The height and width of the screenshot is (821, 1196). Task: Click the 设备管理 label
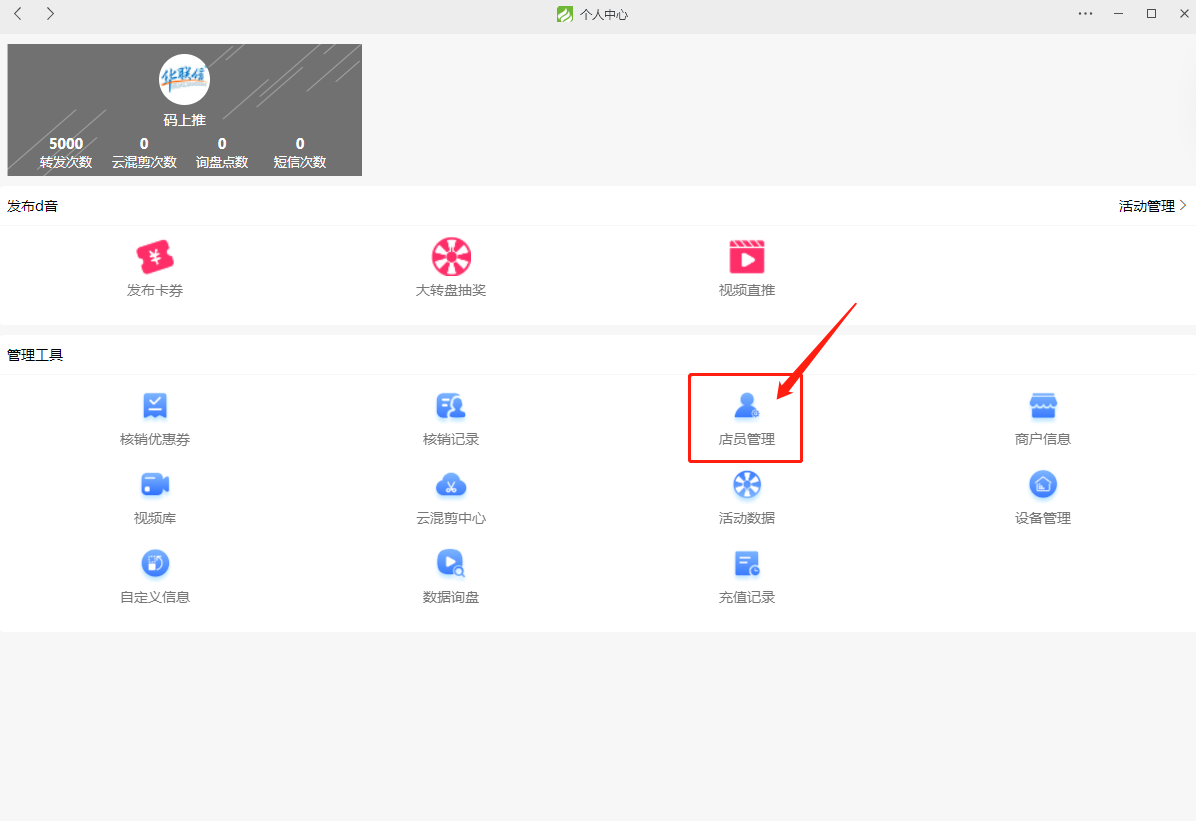[x=1043, y=518]
